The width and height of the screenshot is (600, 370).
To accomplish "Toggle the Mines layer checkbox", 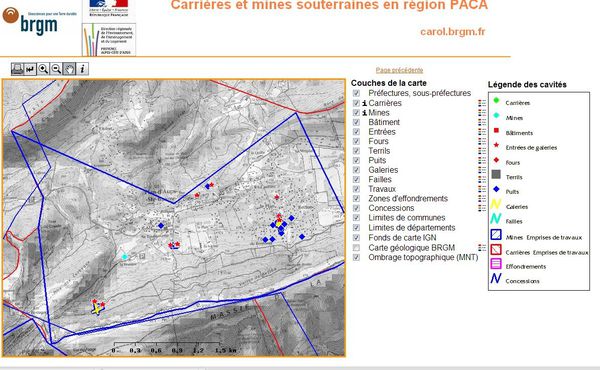I will click(x=356, y=112).
